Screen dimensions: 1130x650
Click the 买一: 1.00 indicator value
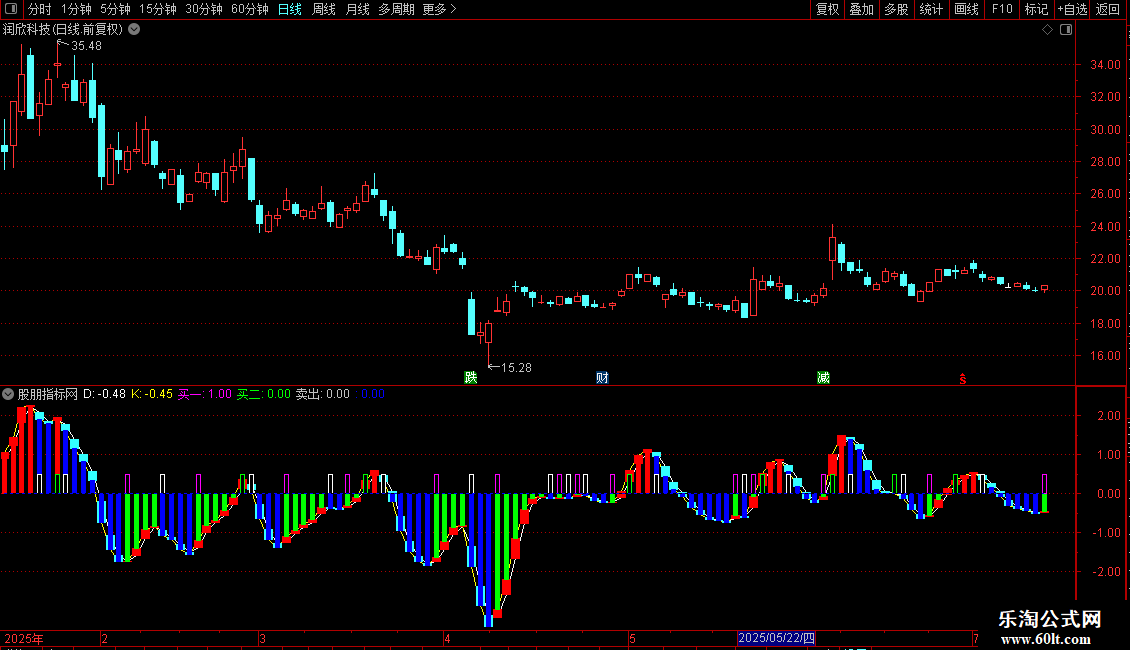pyautogui.click(x=205, y=394)
